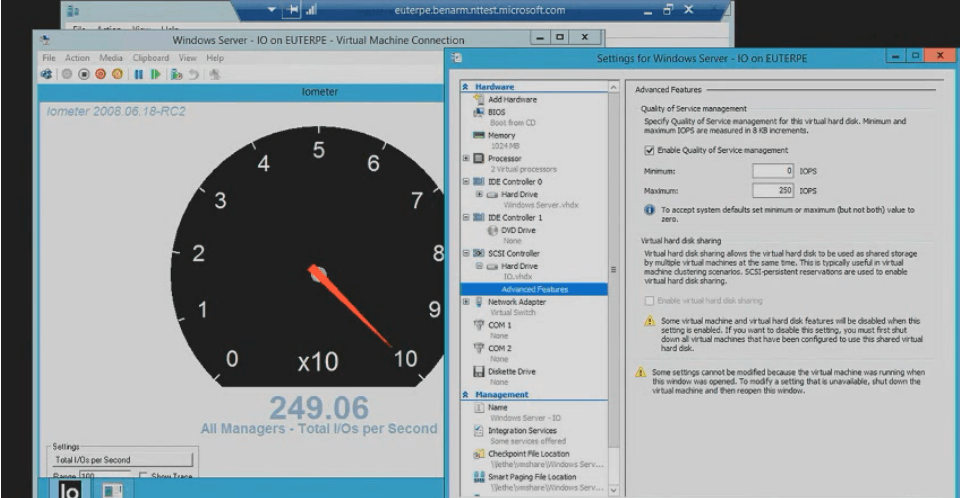Create a checkpoint with the toolbar icon
The image size is (960, 498).
[x=177, y=74]
